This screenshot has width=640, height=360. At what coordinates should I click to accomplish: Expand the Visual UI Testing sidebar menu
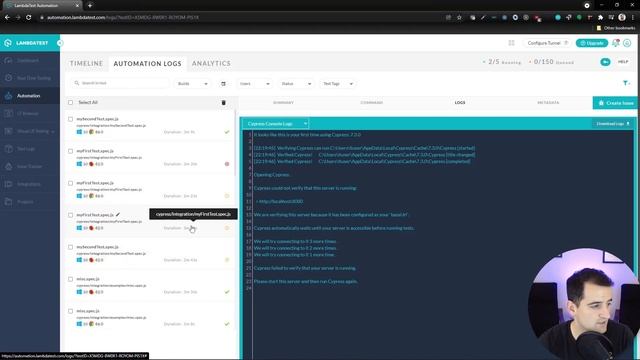[x=30, y=131]
